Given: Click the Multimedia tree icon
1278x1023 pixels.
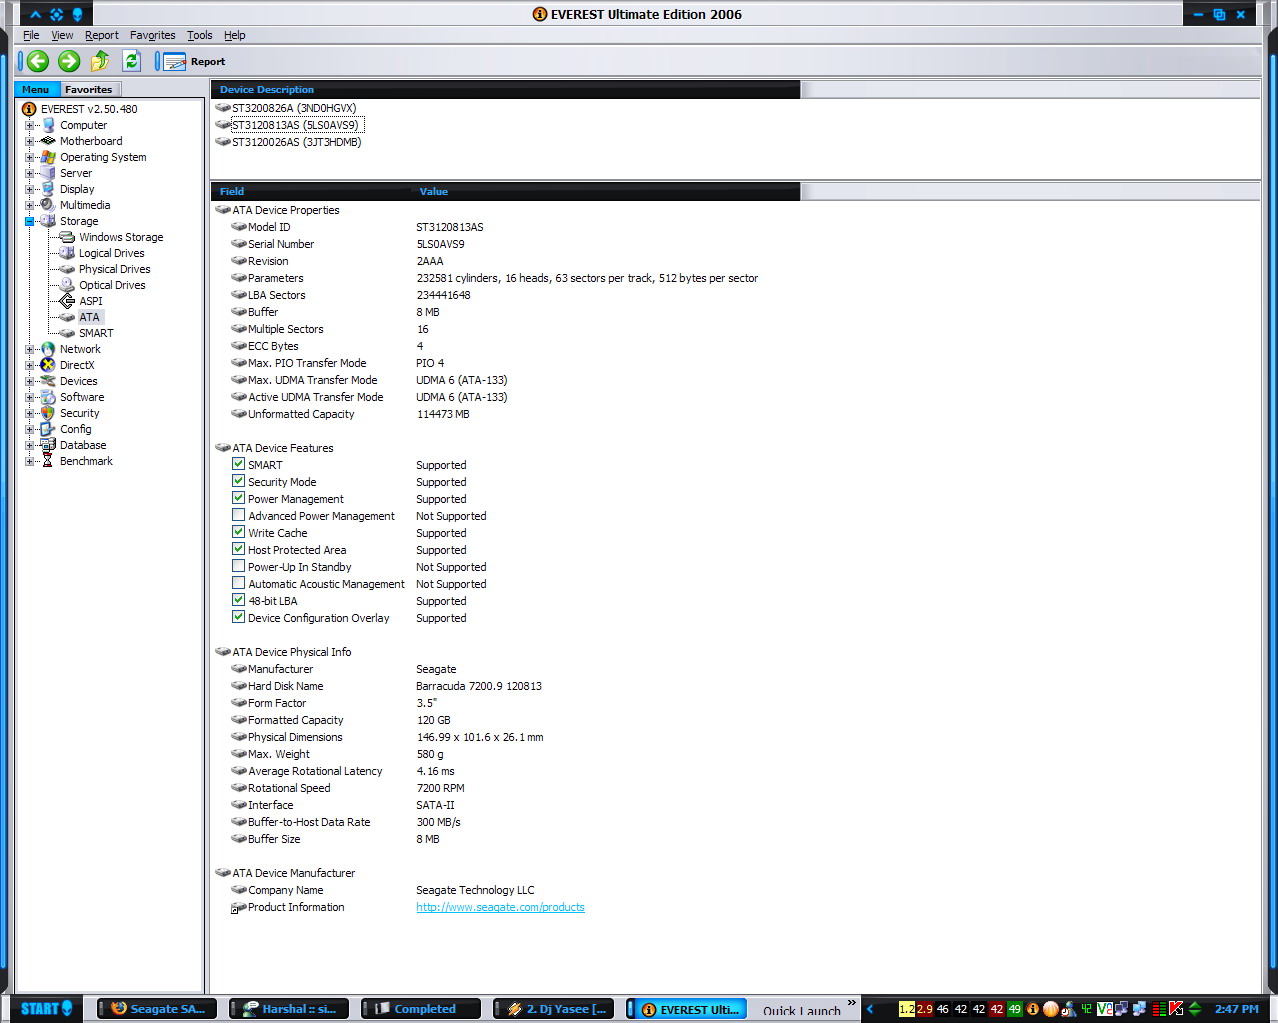Looking at the screenshot, I should coord(48,205).
